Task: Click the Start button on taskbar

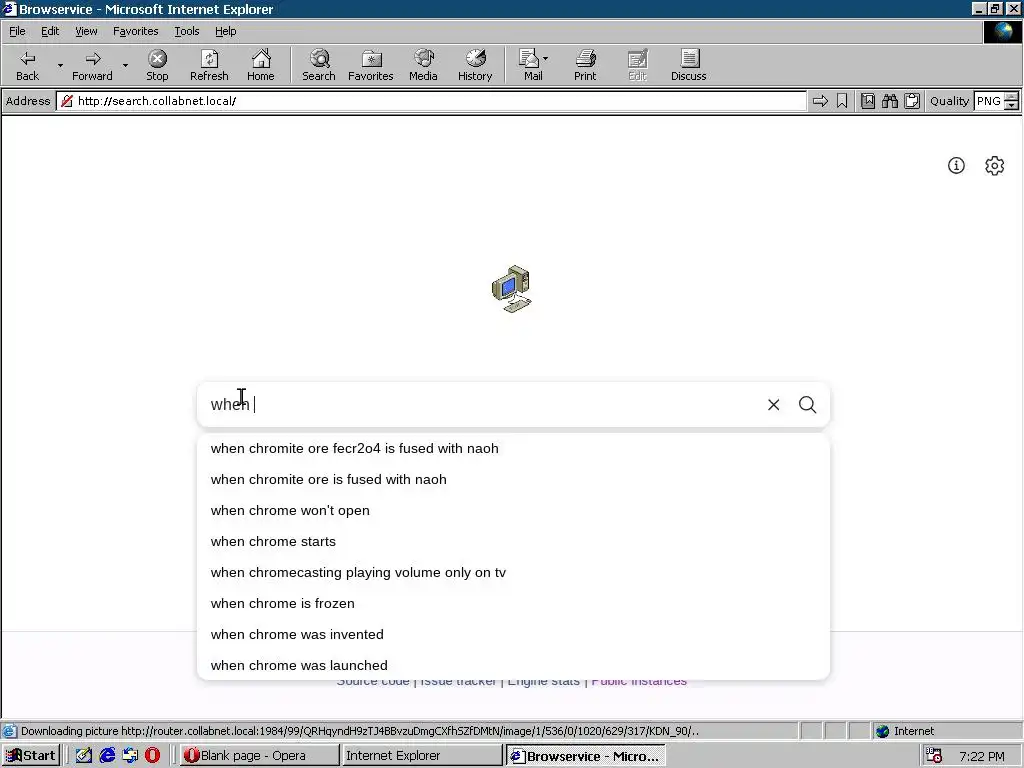Action: 31,756
